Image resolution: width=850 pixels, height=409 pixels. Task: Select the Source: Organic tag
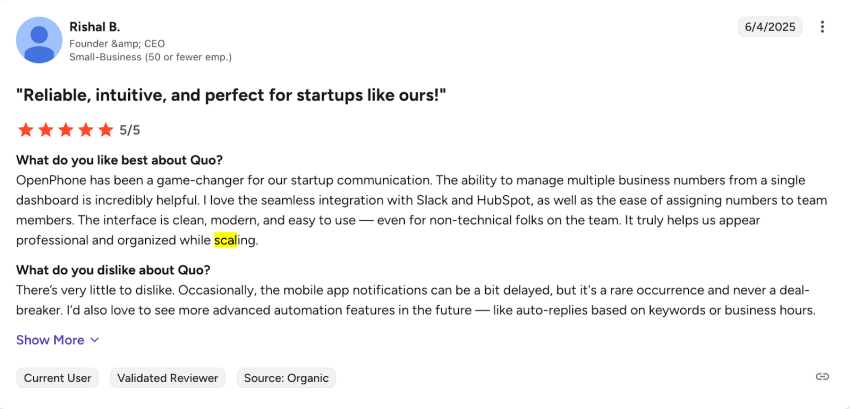[x=286, y=378]
